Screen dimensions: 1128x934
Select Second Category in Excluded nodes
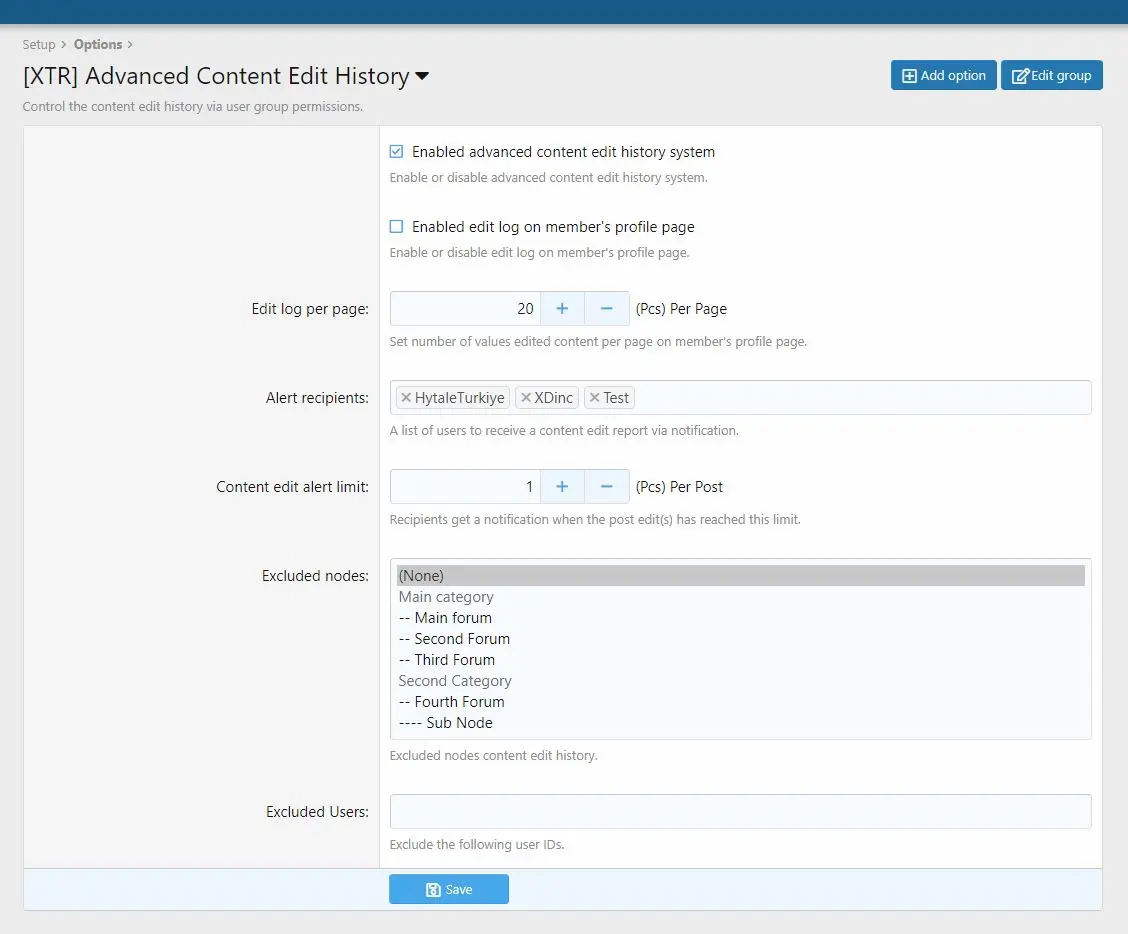point(740,681)
